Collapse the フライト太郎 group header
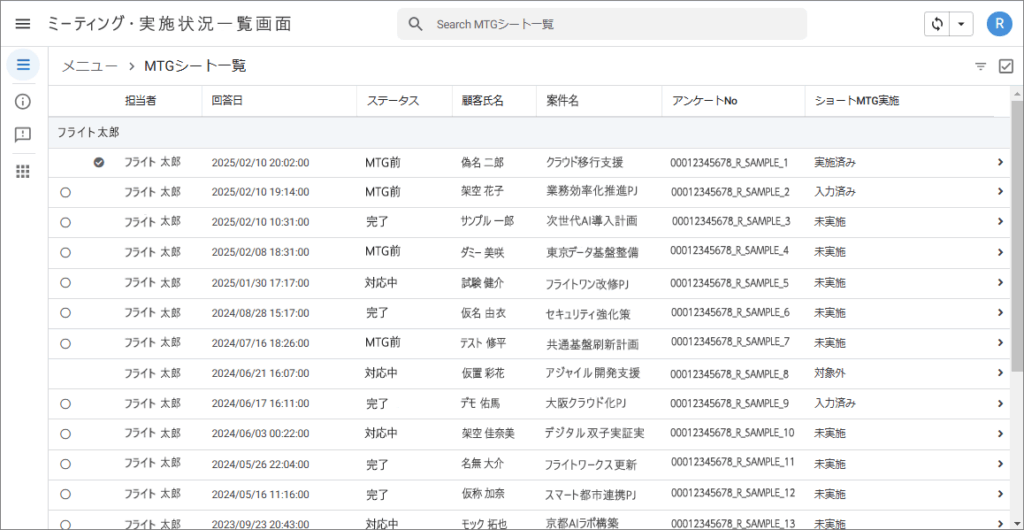 pos(88,132)
